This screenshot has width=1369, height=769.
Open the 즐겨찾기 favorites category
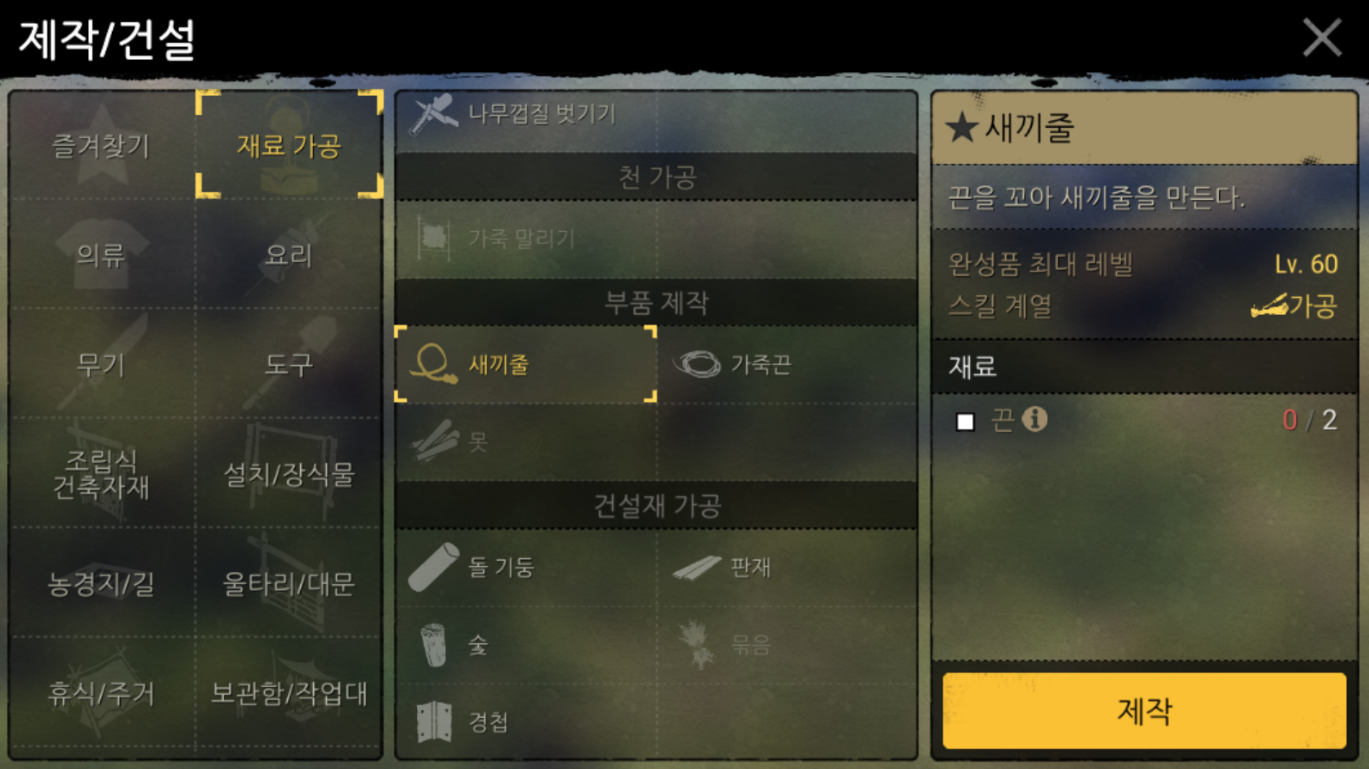(101, 146)
